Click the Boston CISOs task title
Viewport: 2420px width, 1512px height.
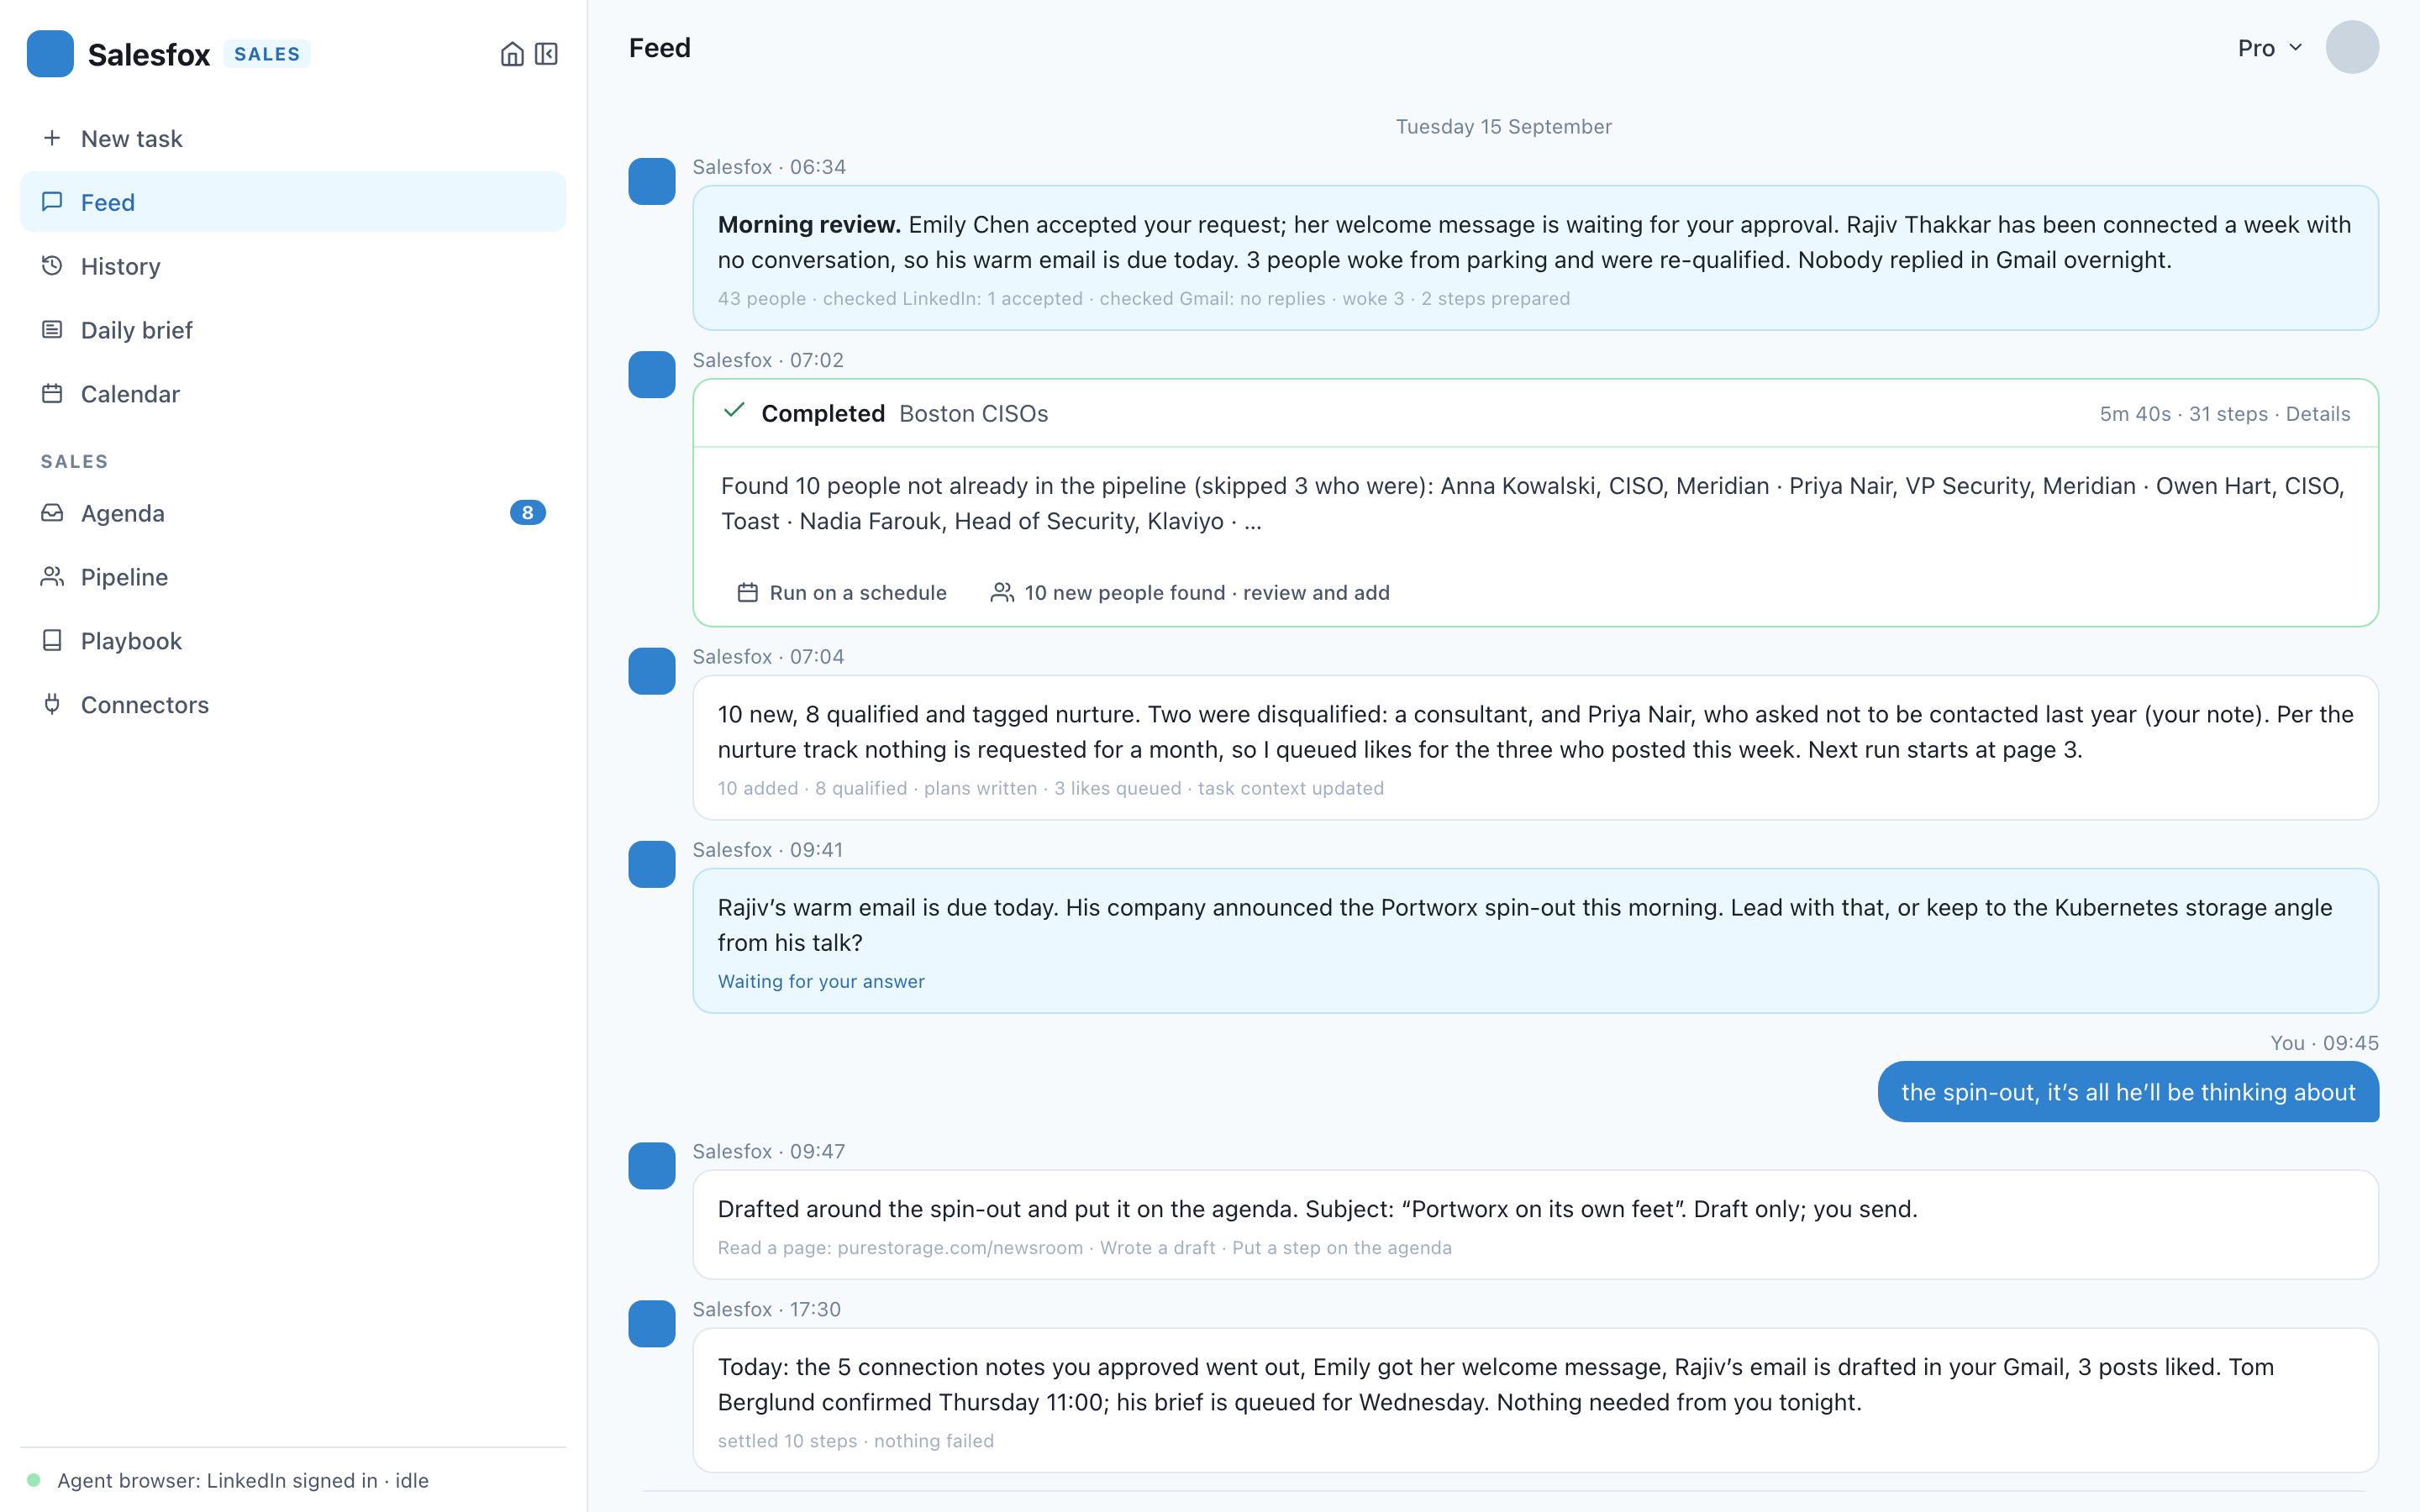(974, 414)
